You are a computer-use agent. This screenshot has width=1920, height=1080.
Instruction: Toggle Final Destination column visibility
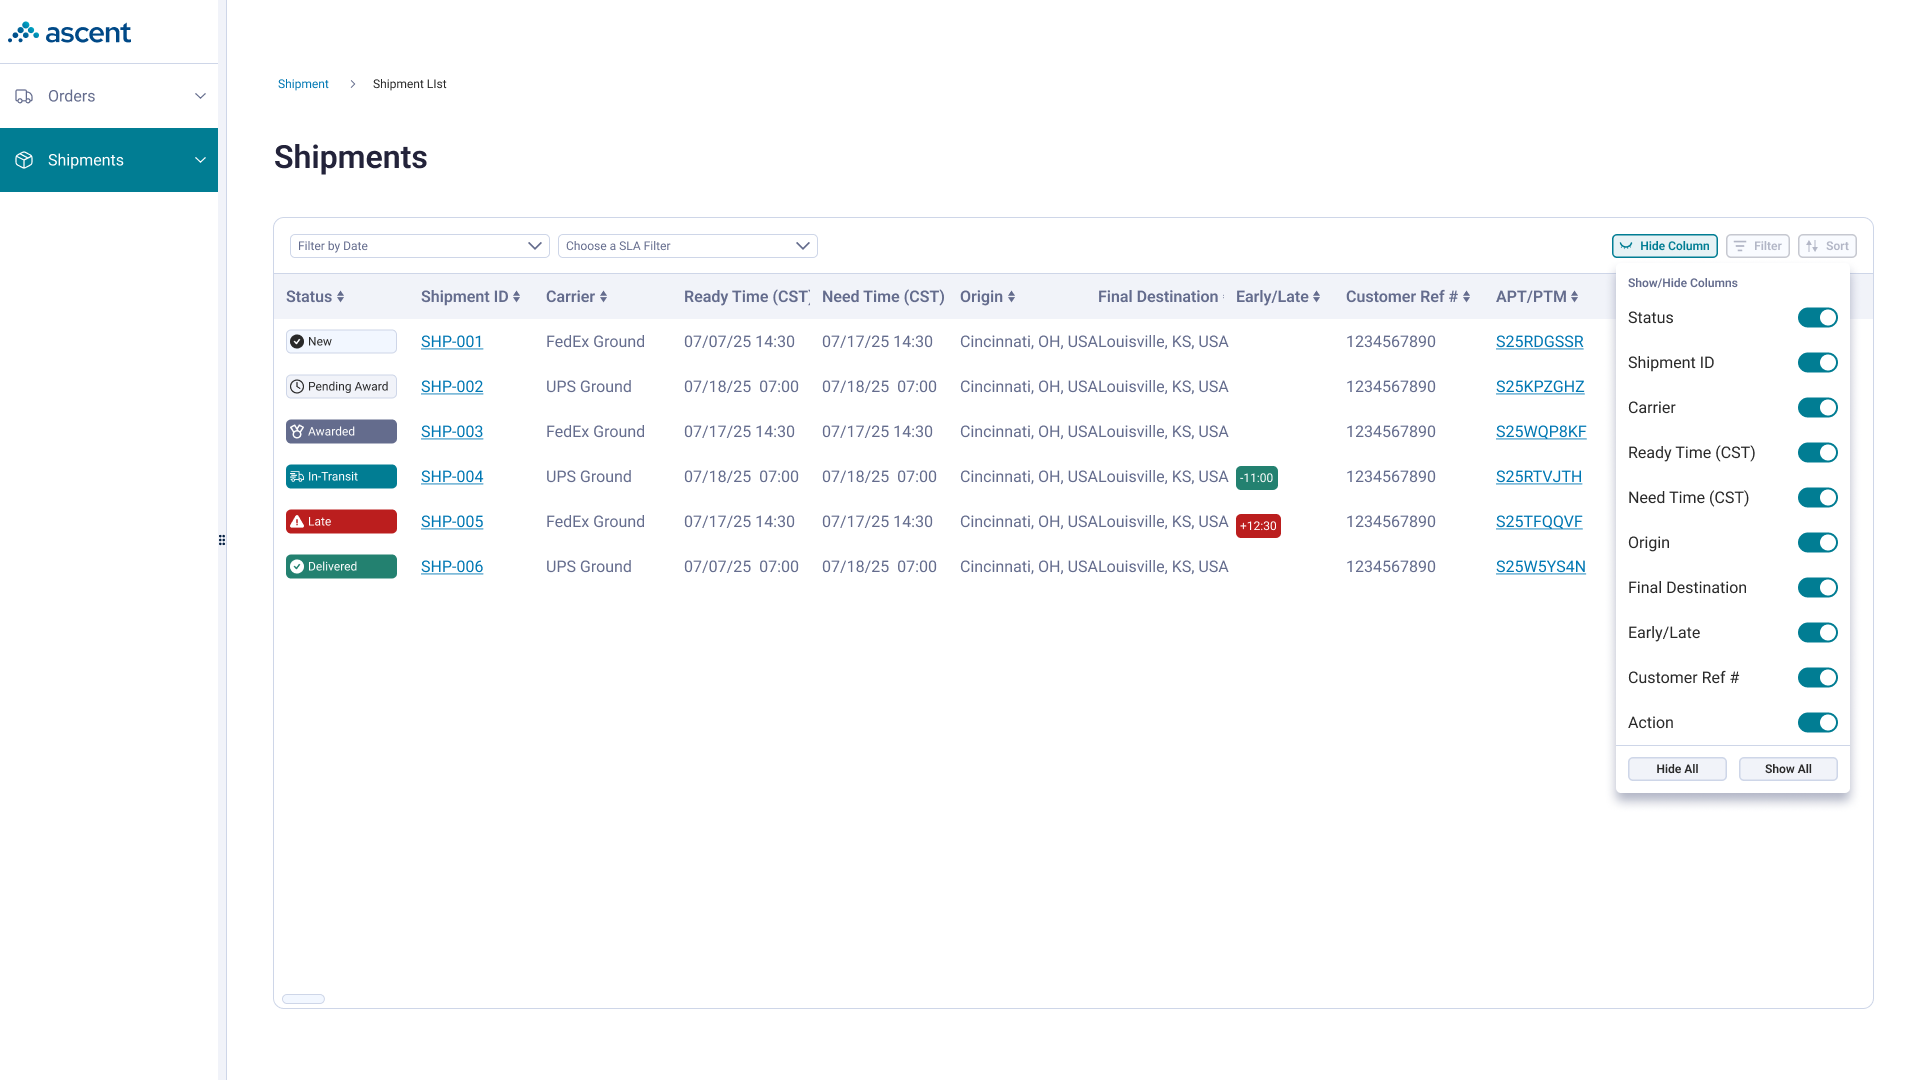click(x=1817, y=588)
